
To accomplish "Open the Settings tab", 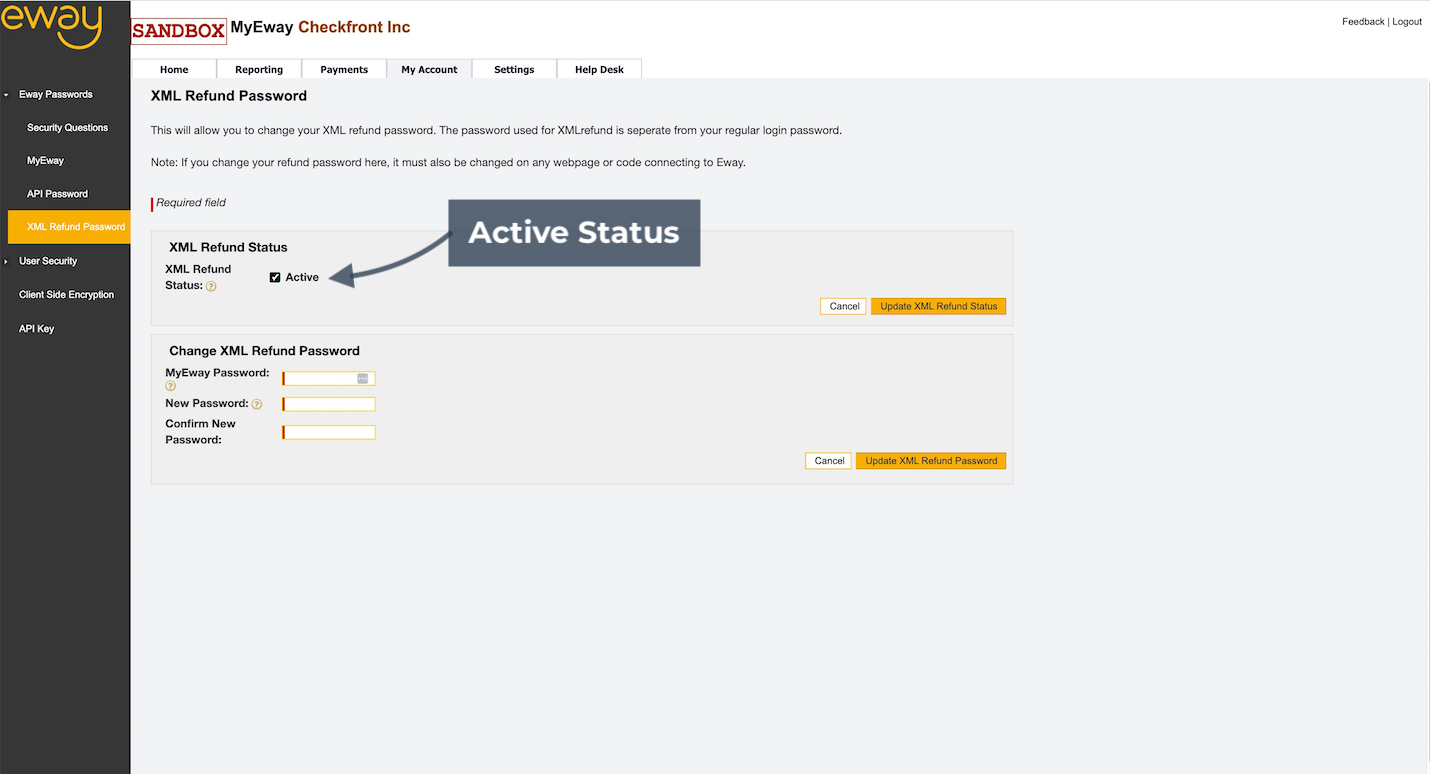I will click(514, 69).
